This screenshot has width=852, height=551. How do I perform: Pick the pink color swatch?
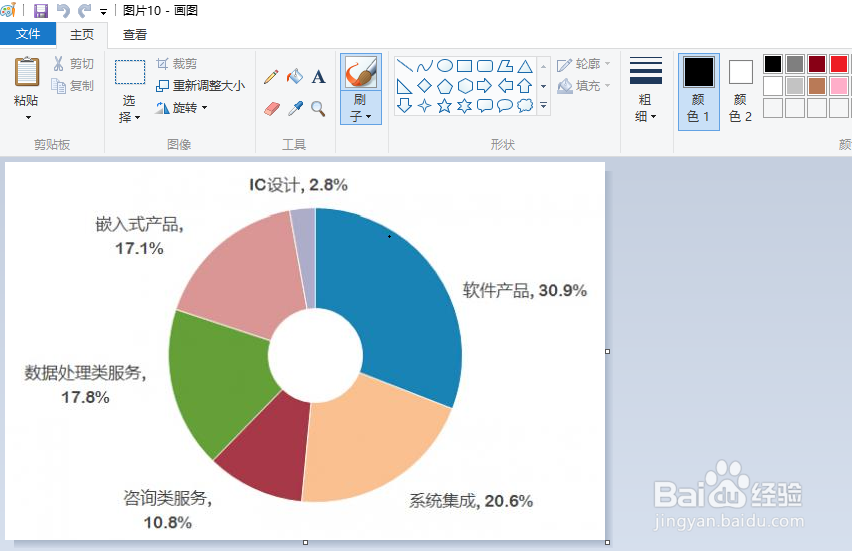[838, 86]
